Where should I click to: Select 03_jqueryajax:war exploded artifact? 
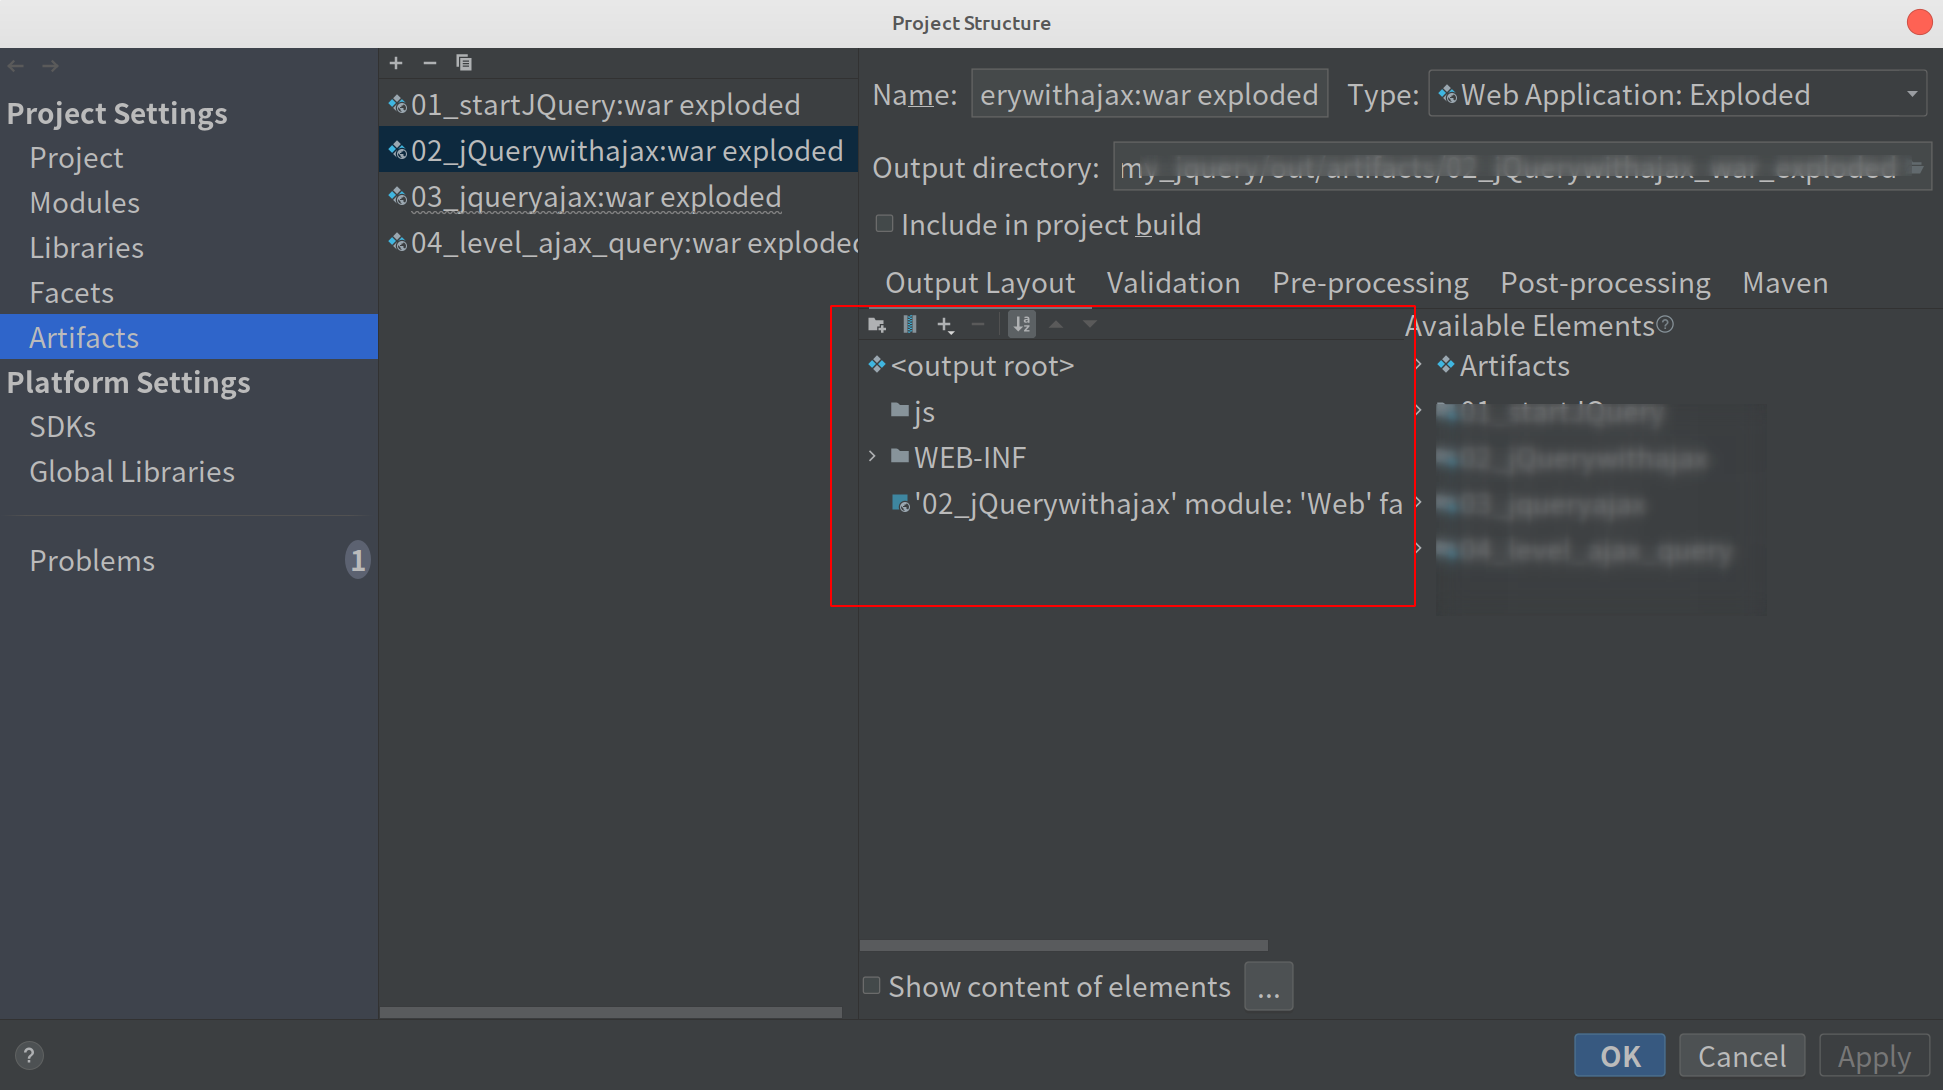(x=596, y=197)
